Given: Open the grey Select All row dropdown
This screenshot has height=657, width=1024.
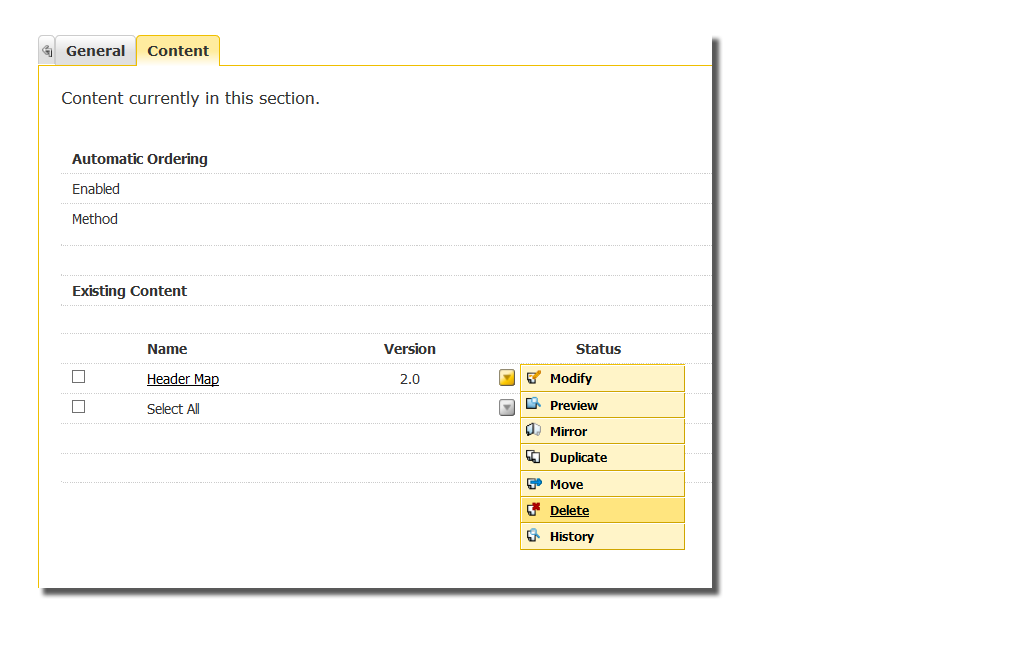Looking at the screenshot, I should pyautogui.click(x=507, y=407).
